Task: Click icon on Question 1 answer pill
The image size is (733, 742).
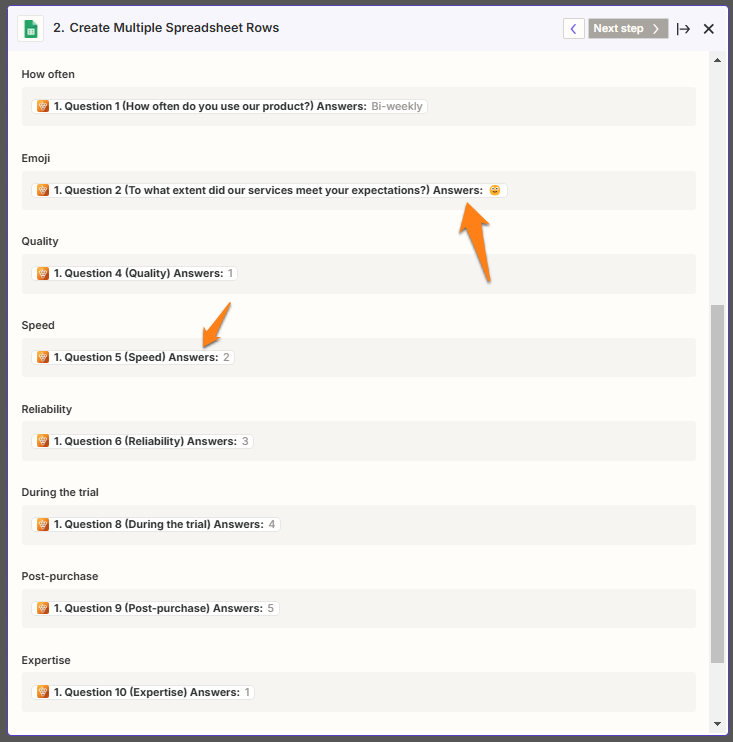Action: 43,106
